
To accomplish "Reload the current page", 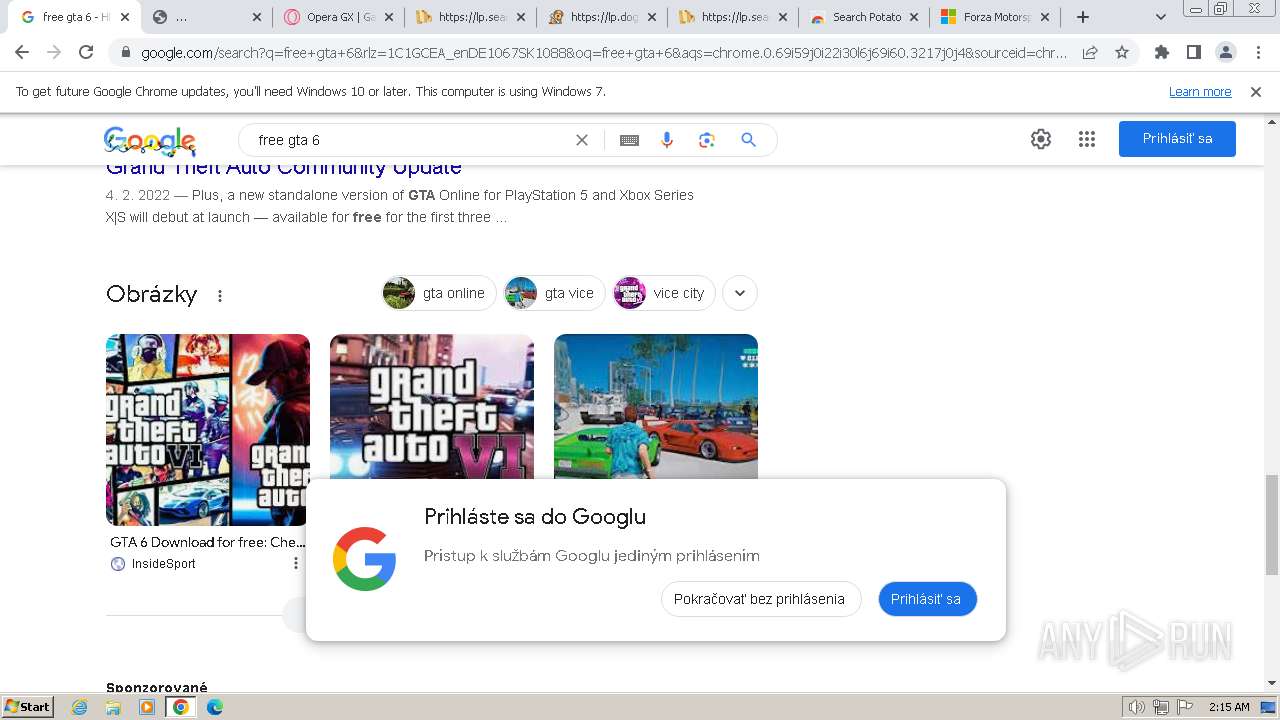I will [86, 53].
